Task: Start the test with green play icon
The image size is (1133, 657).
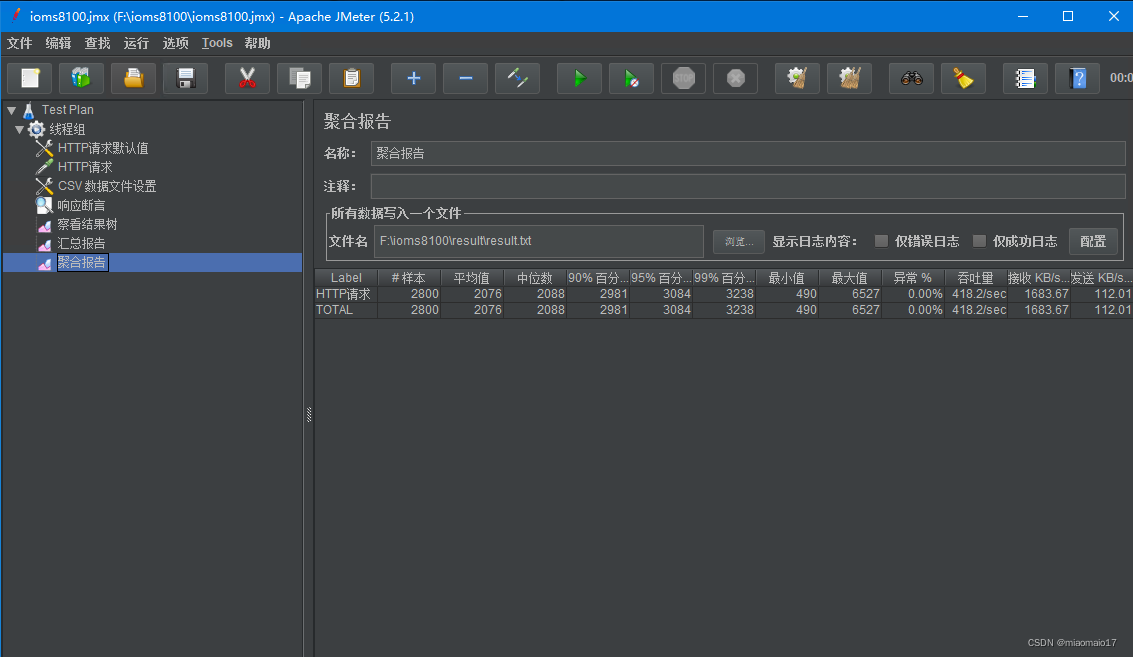Action: 580,78
